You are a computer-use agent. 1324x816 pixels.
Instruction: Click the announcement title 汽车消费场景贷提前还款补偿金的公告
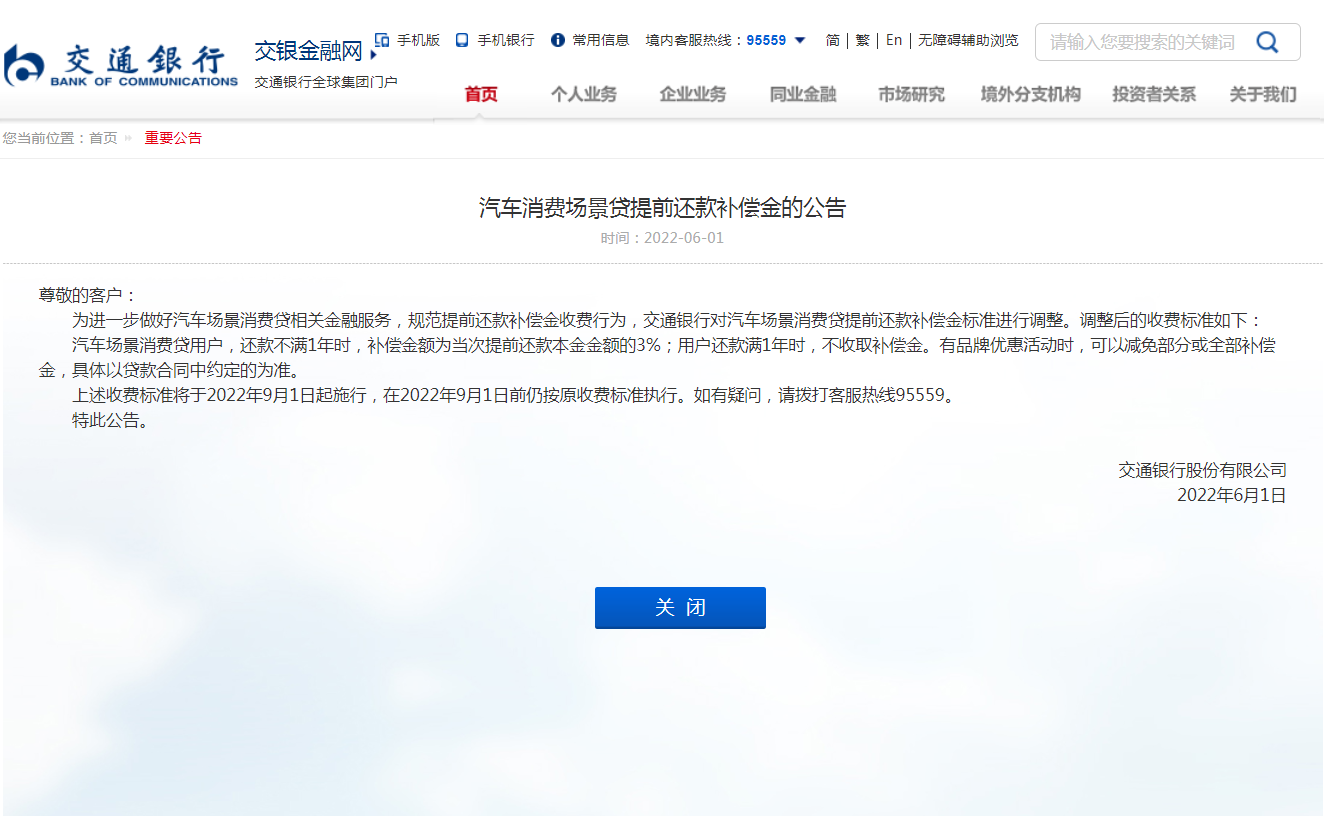pyautogui.click(x=662, y=208)
